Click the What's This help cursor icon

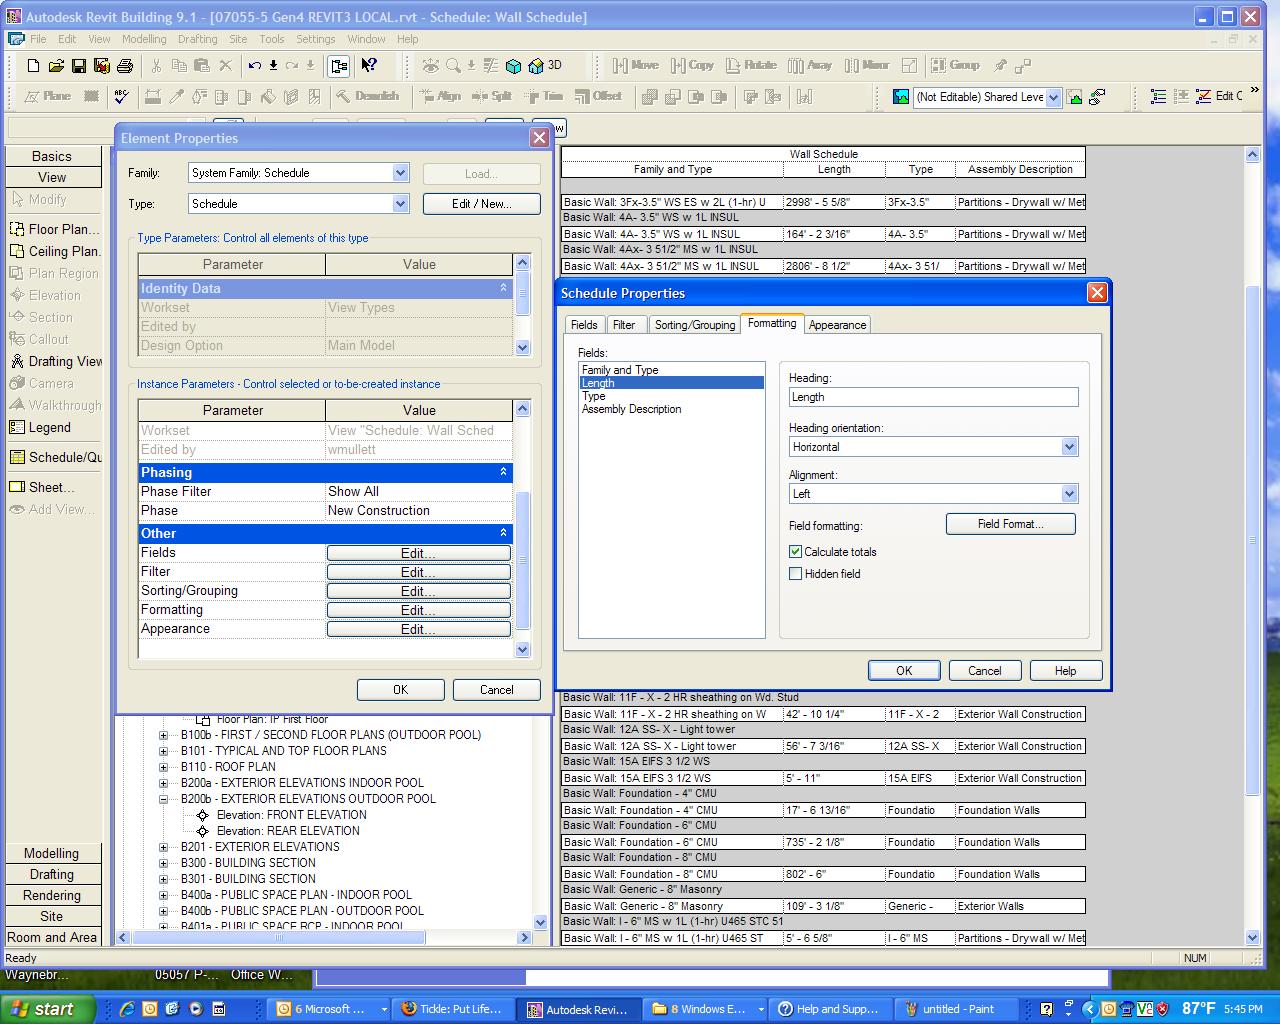coord(369,66)
